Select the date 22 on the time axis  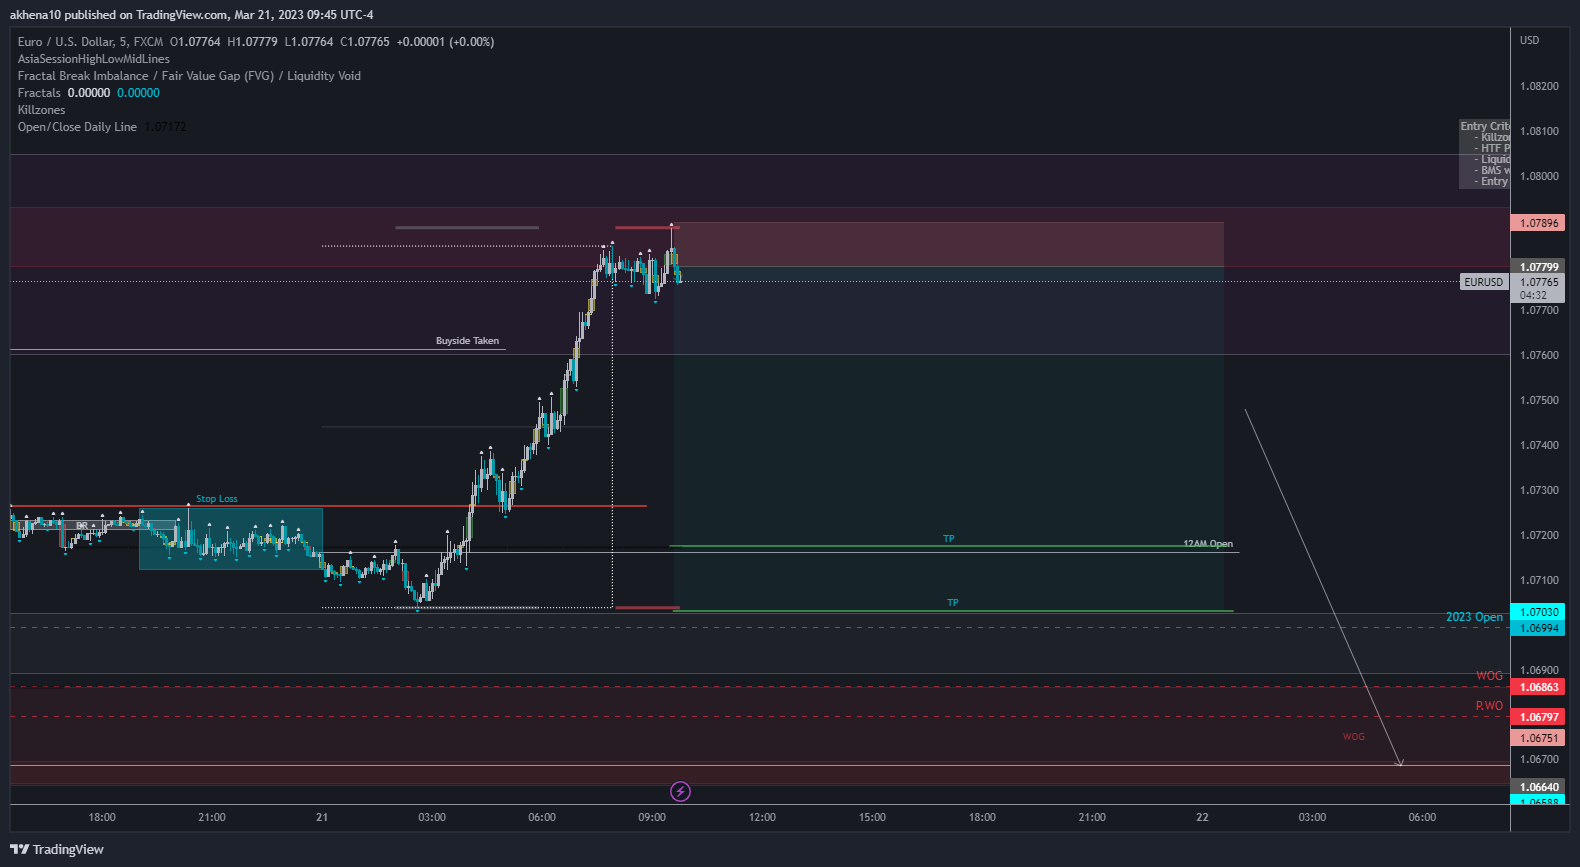[x=1202, y=817]
